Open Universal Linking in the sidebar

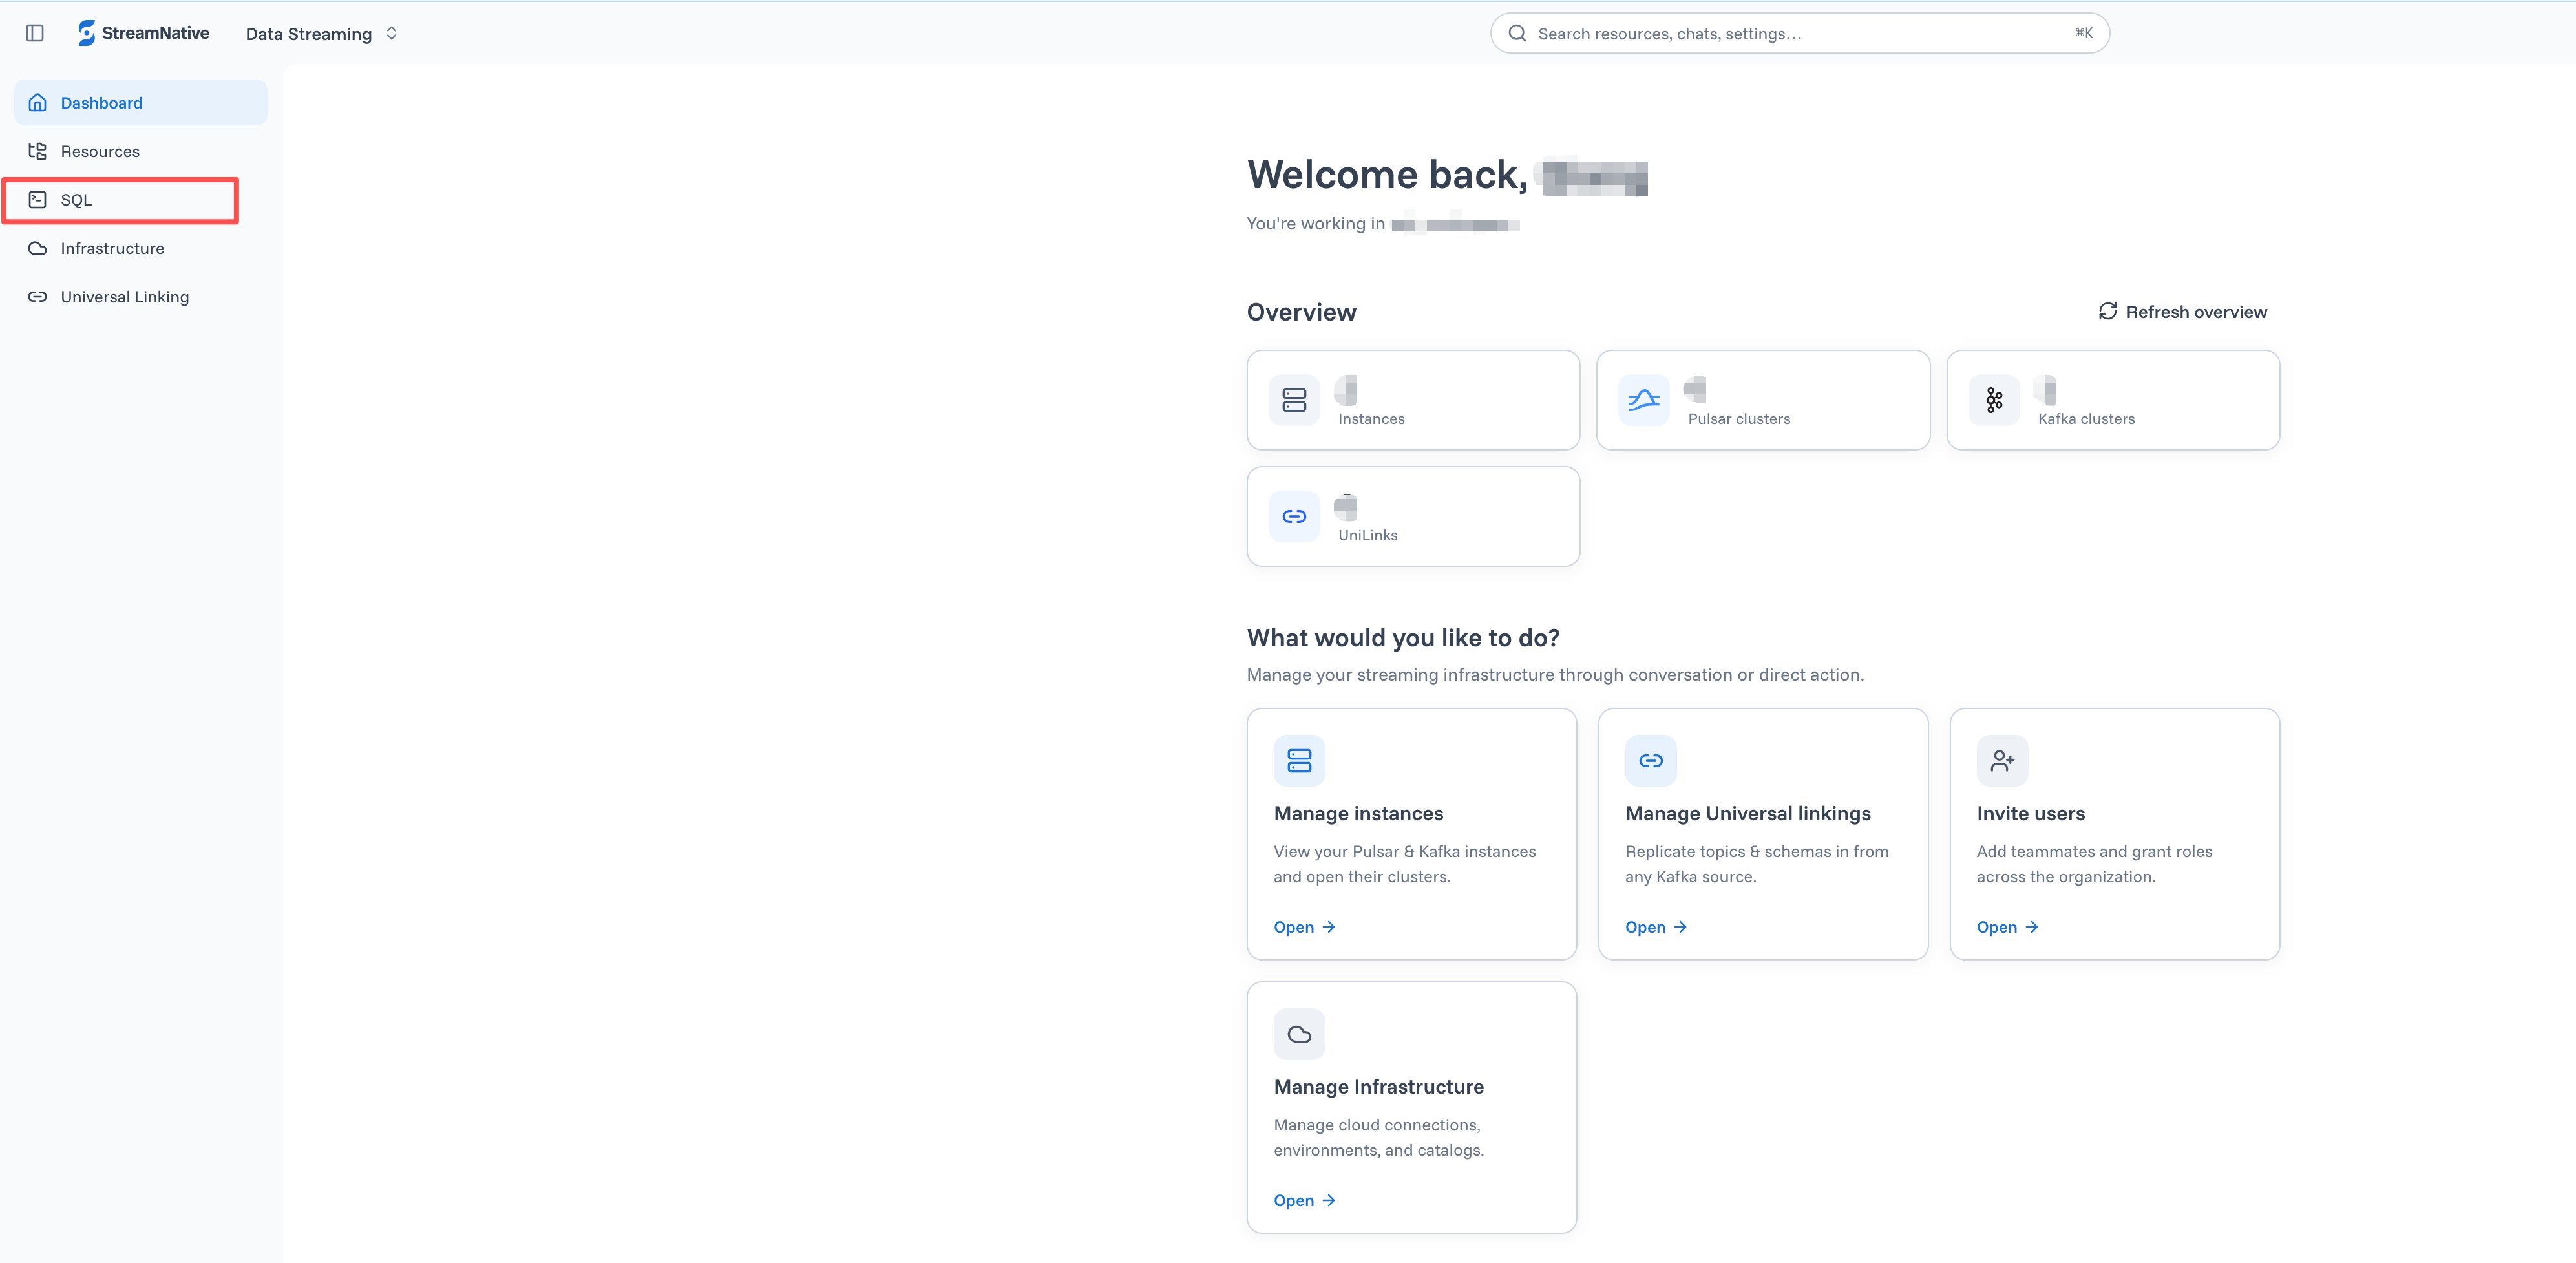pos(141,297)
